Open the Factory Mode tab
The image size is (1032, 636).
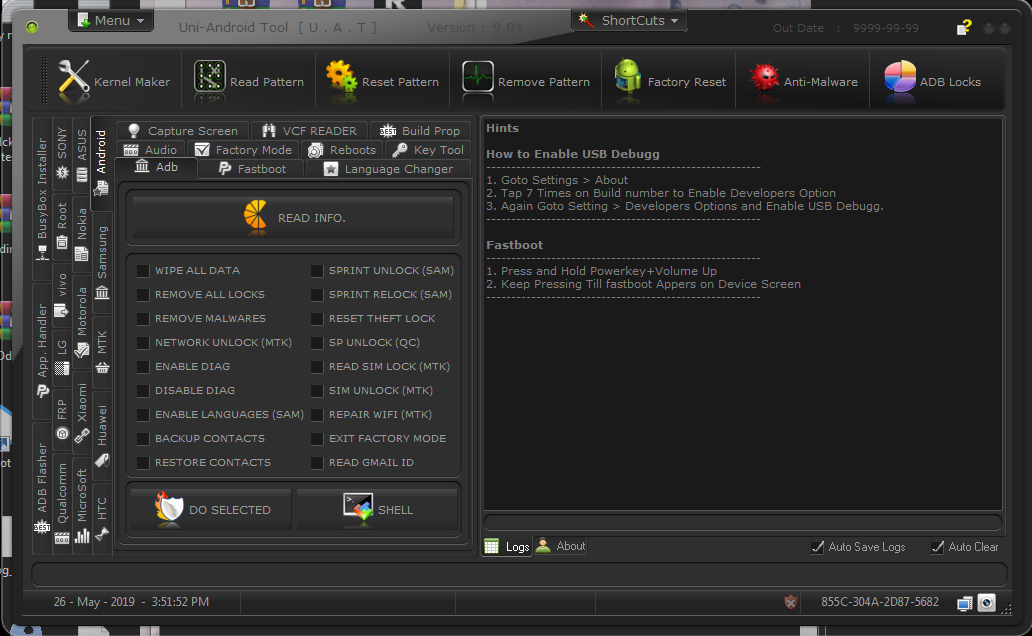243,149
